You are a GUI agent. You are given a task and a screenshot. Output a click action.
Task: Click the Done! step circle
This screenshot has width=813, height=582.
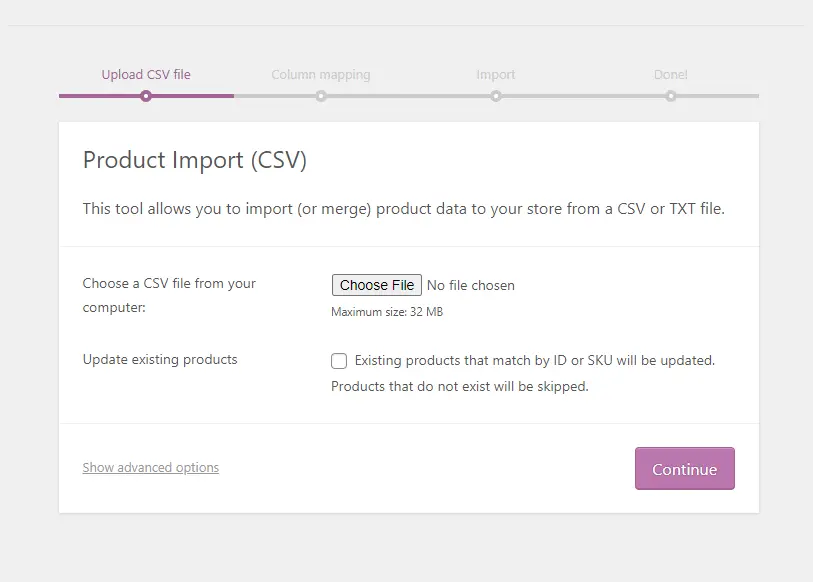(670, 96)
